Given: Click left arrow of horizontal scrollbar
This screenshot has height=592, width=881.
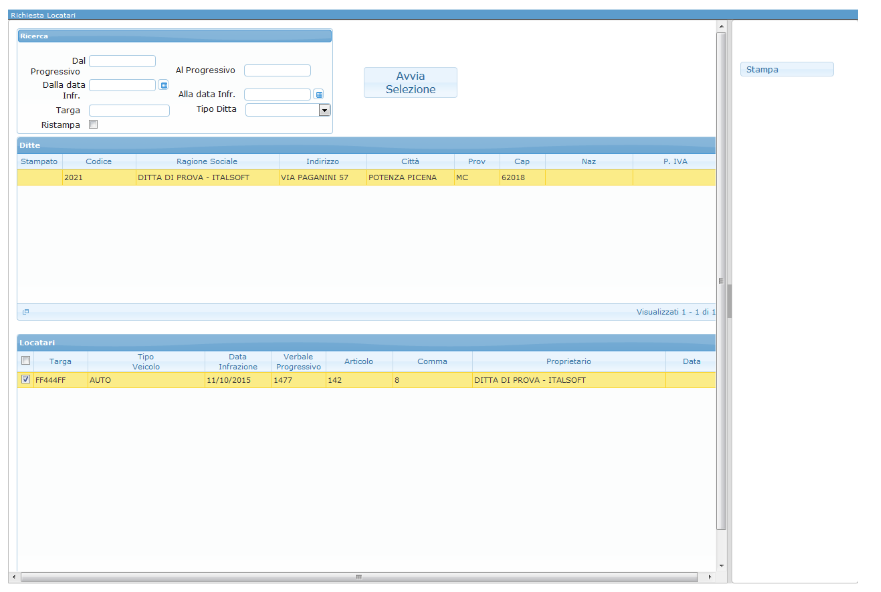Looking at the screenshot, I should pyautogui.click(x=13, y=577).
